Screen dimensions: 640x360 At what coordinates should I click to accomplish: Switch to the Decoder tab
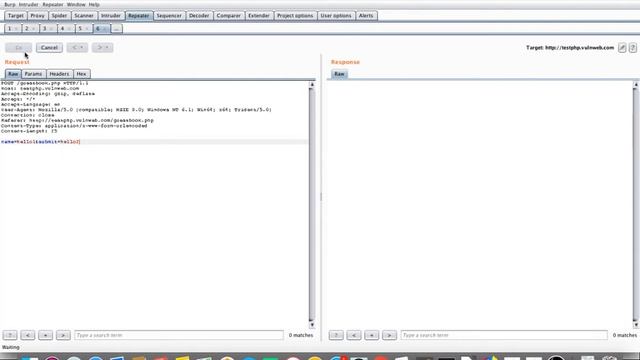(x=199, y=16)
